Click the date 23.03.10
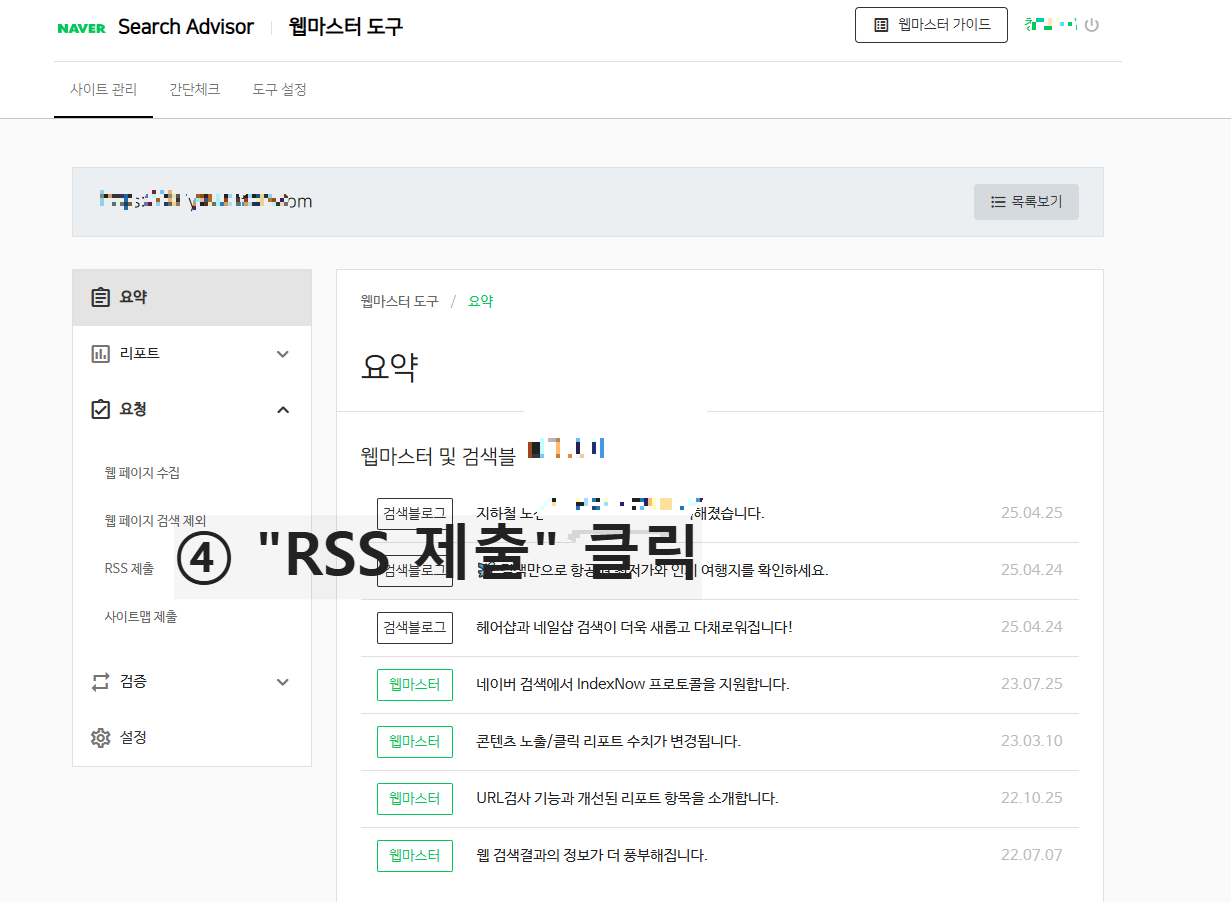This screenshot has width=1231, height=902. (x=1031, y=741)
